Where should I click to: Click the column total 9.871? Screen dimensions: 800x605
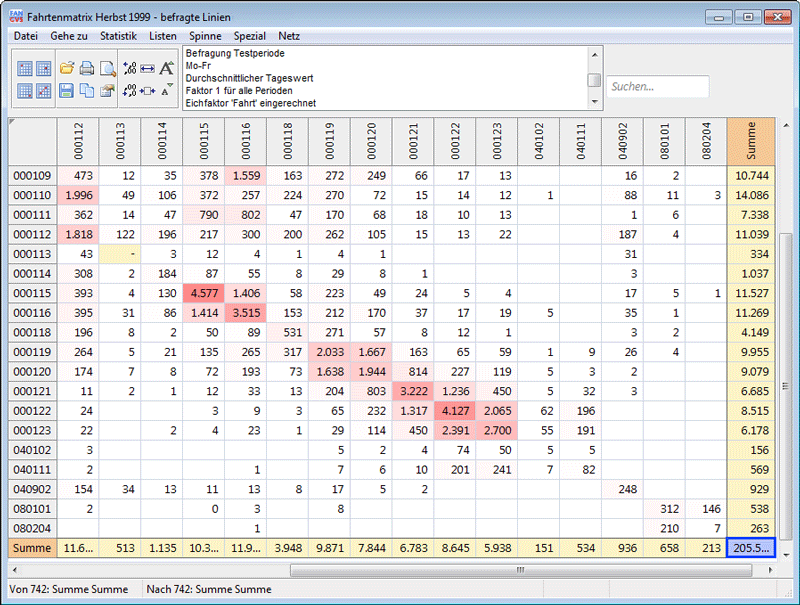point(329,548)
